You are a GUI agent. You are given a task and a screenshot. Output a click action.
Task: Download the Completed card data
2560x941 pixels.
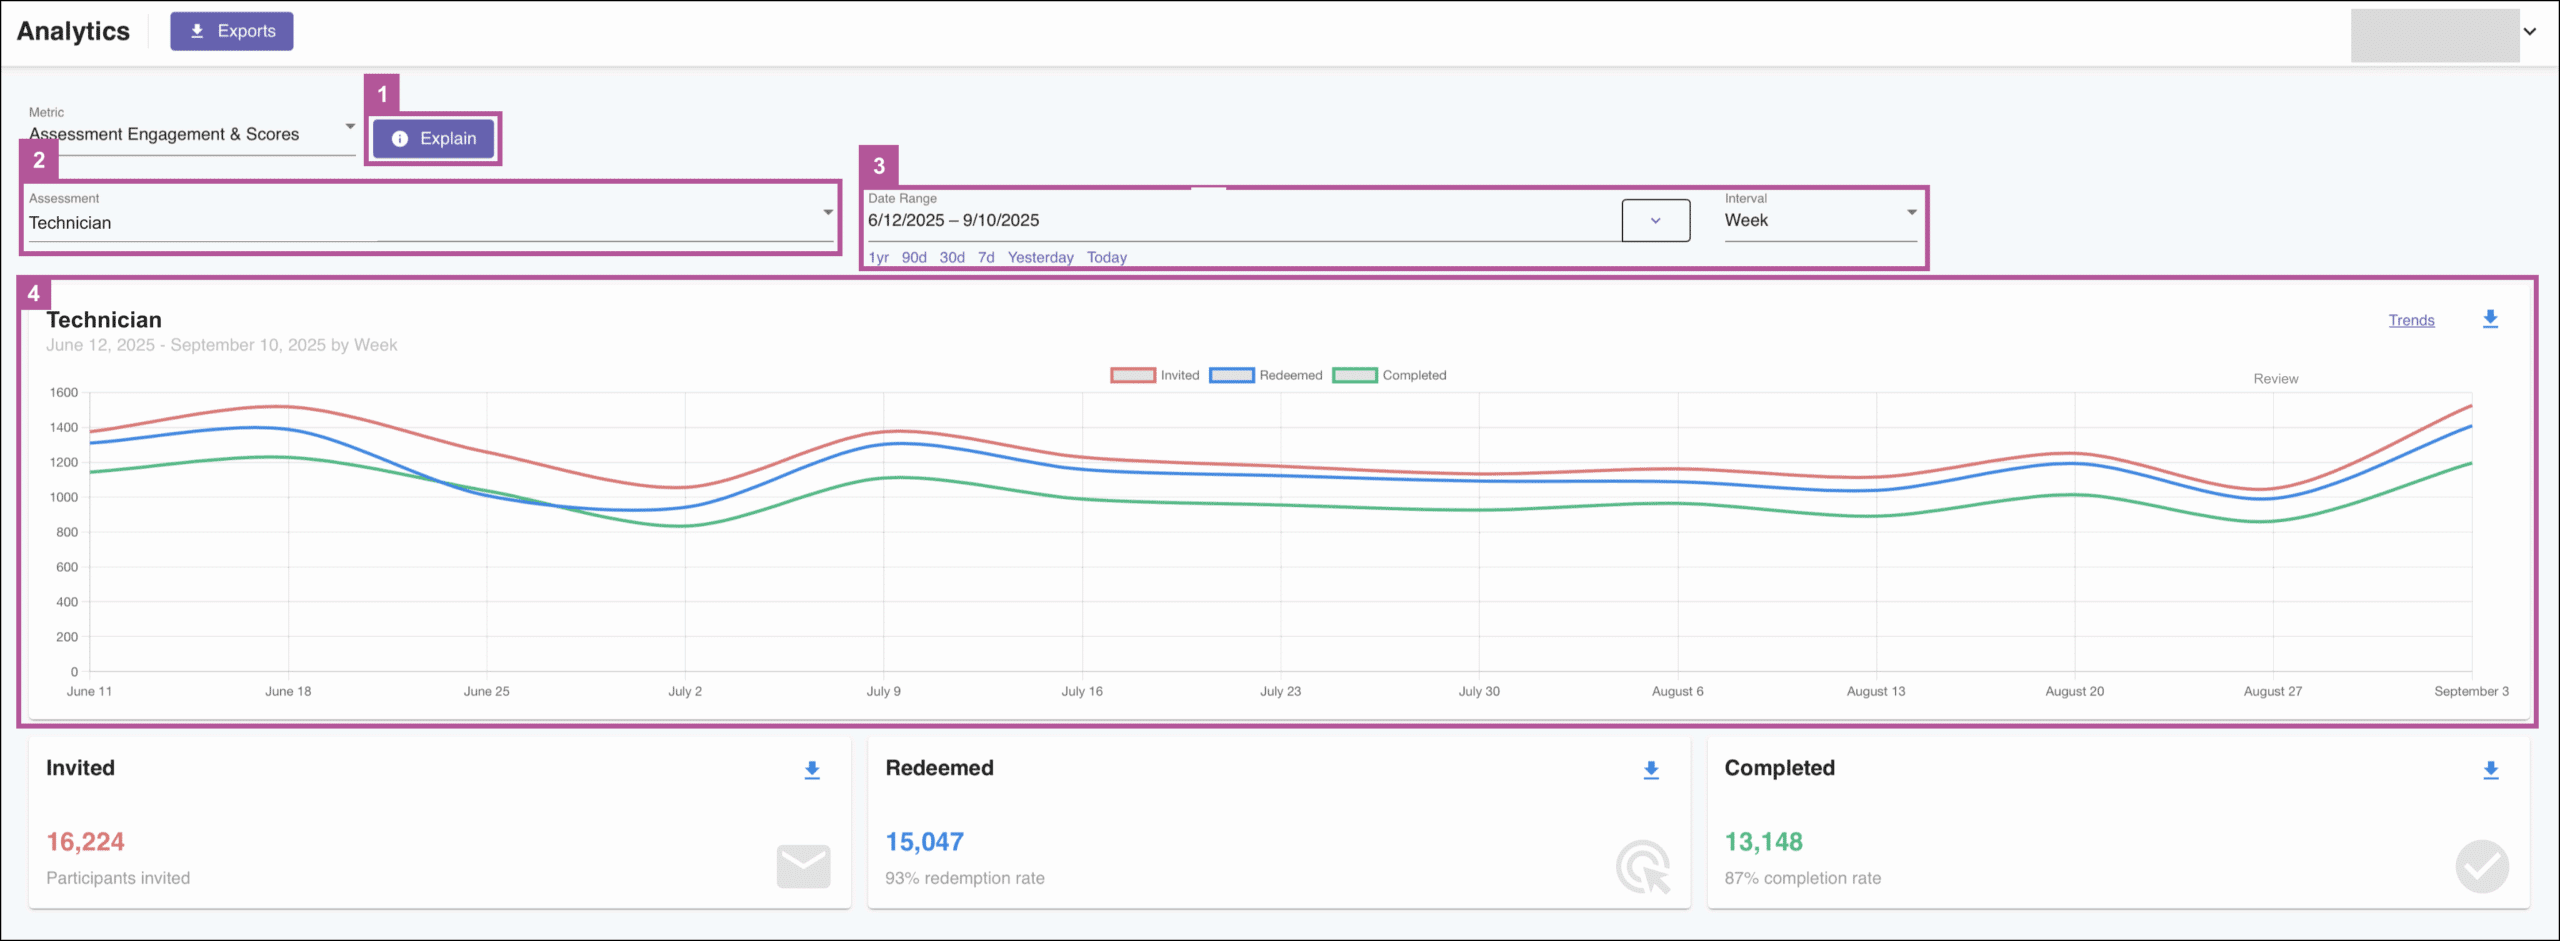[2490, 770]
